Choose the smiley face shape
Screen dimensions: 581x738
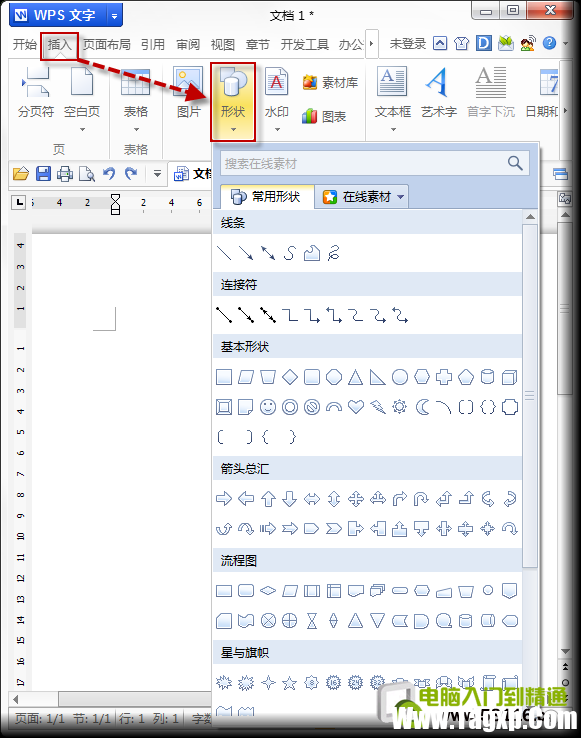pyautogui.click(x=268, y=407)
